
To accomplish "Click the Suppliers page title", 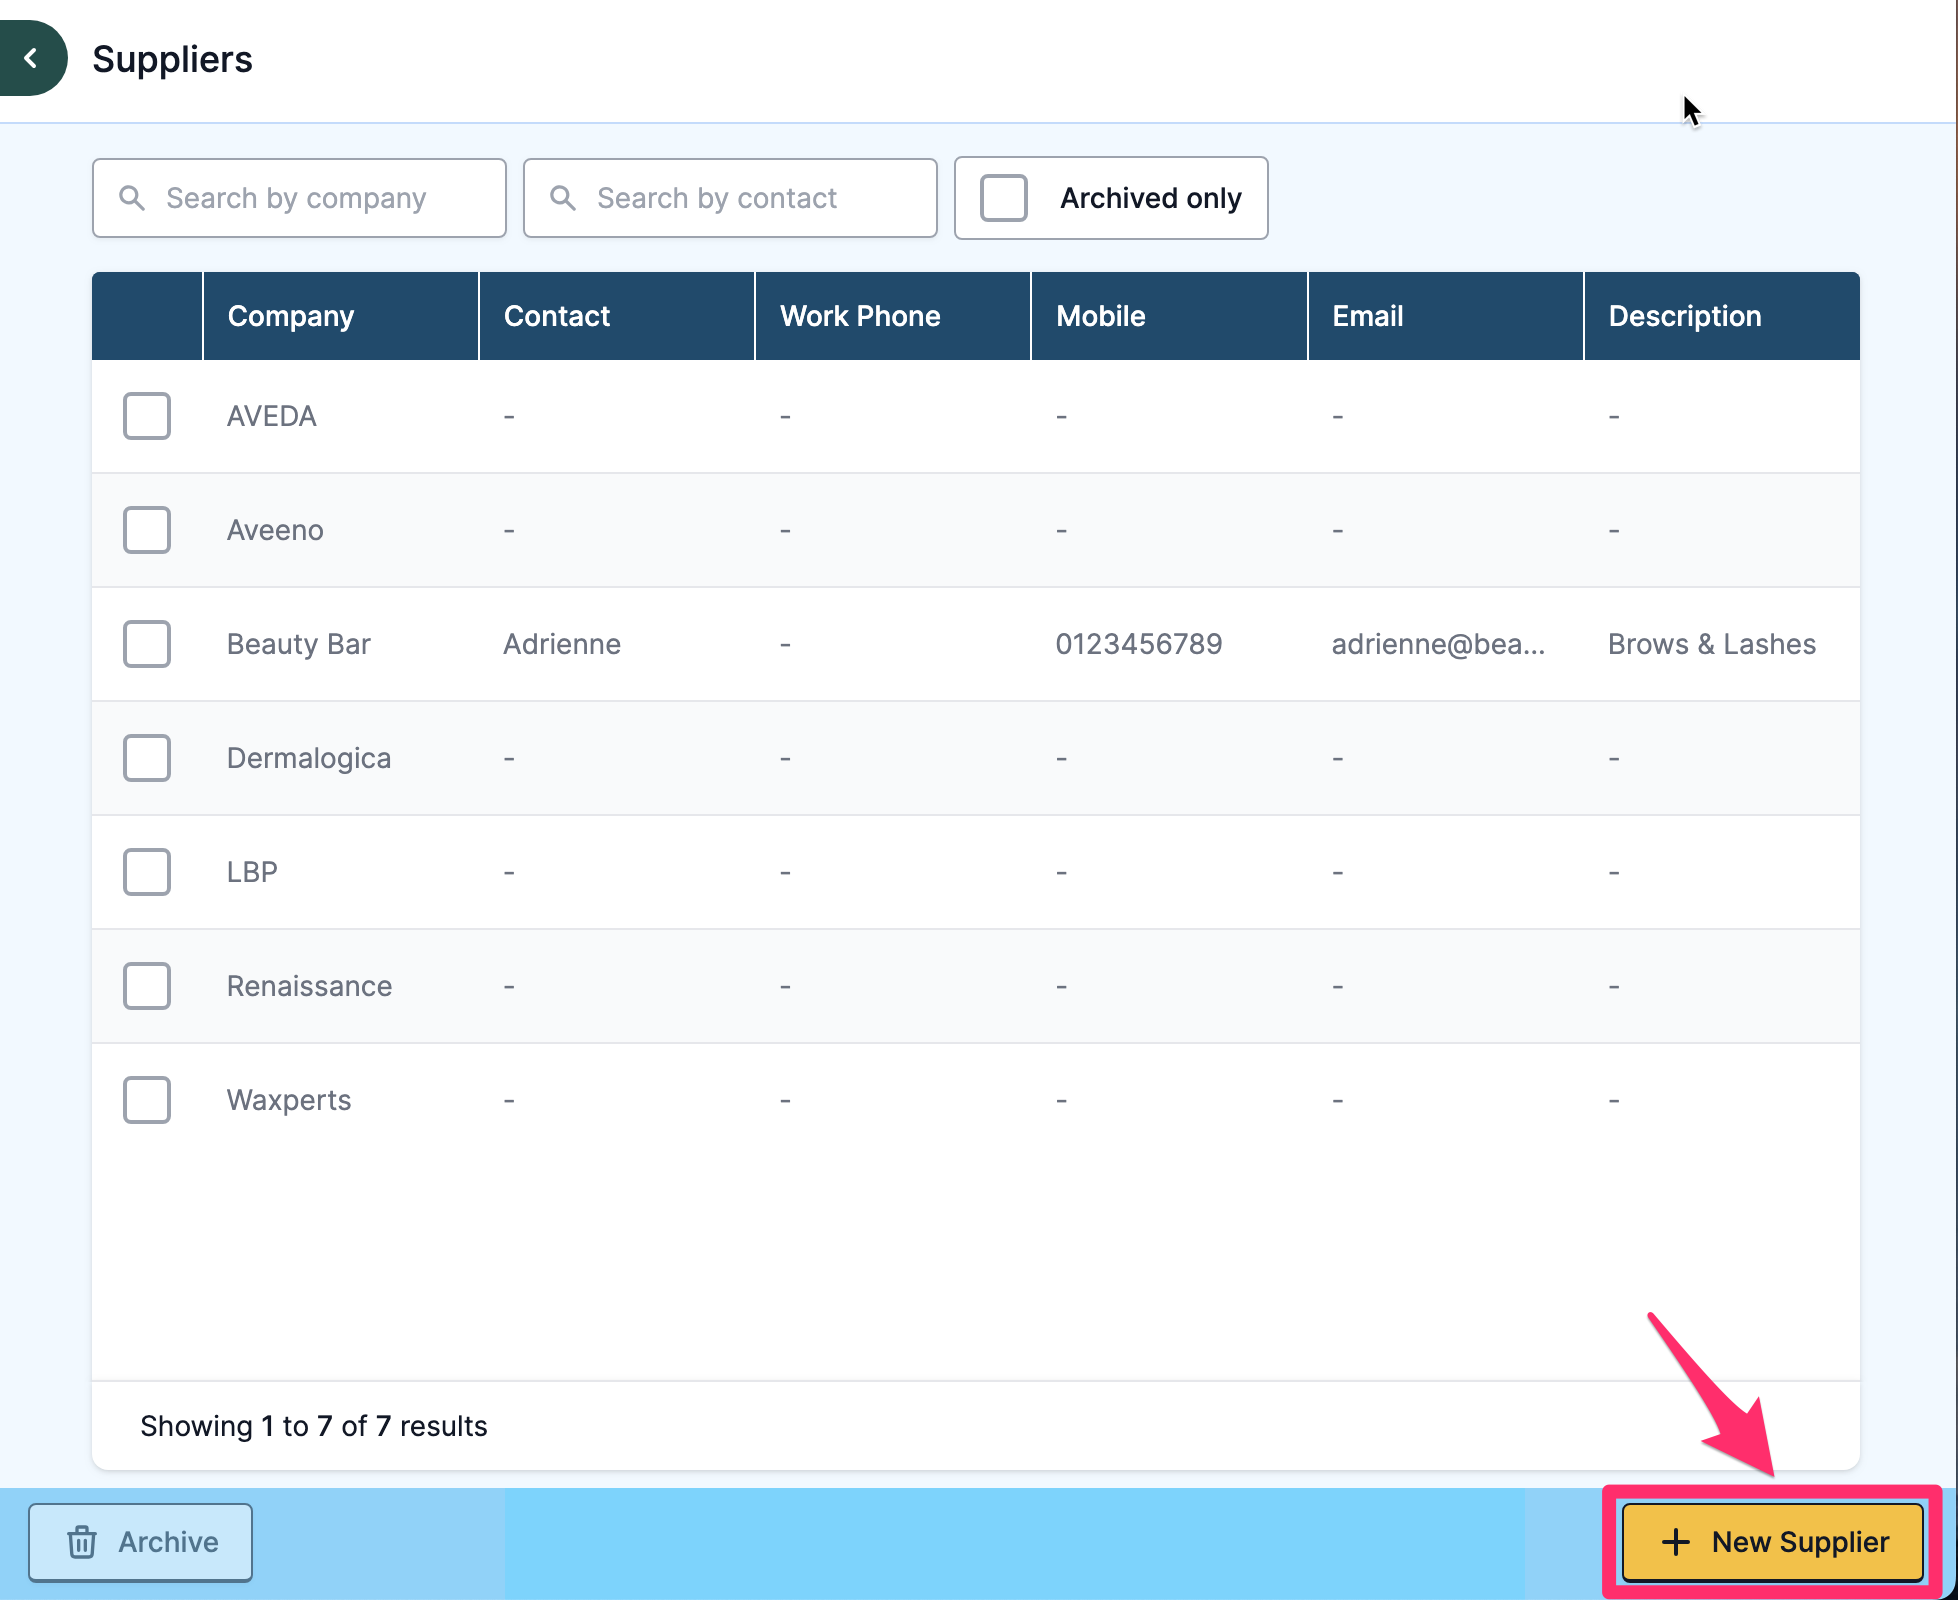I will [172, 59].
